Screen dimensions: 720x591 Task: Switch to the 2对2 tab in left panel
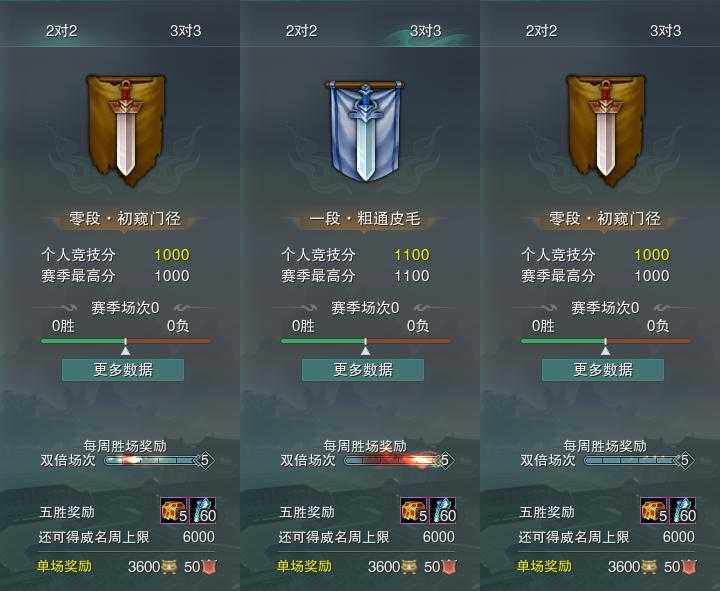[62, 31]
